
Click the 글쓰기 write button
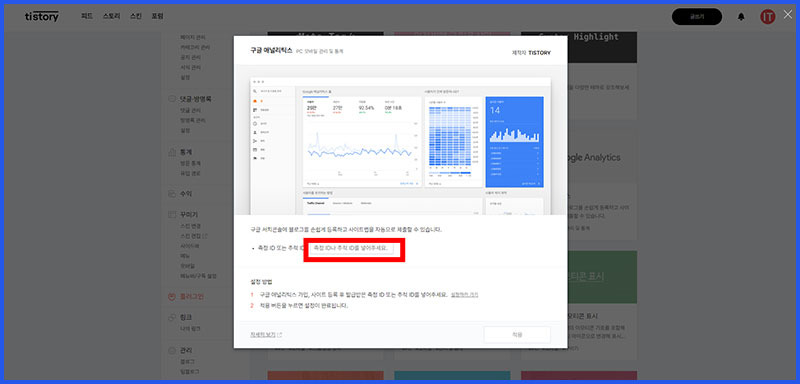coord(696,17)
